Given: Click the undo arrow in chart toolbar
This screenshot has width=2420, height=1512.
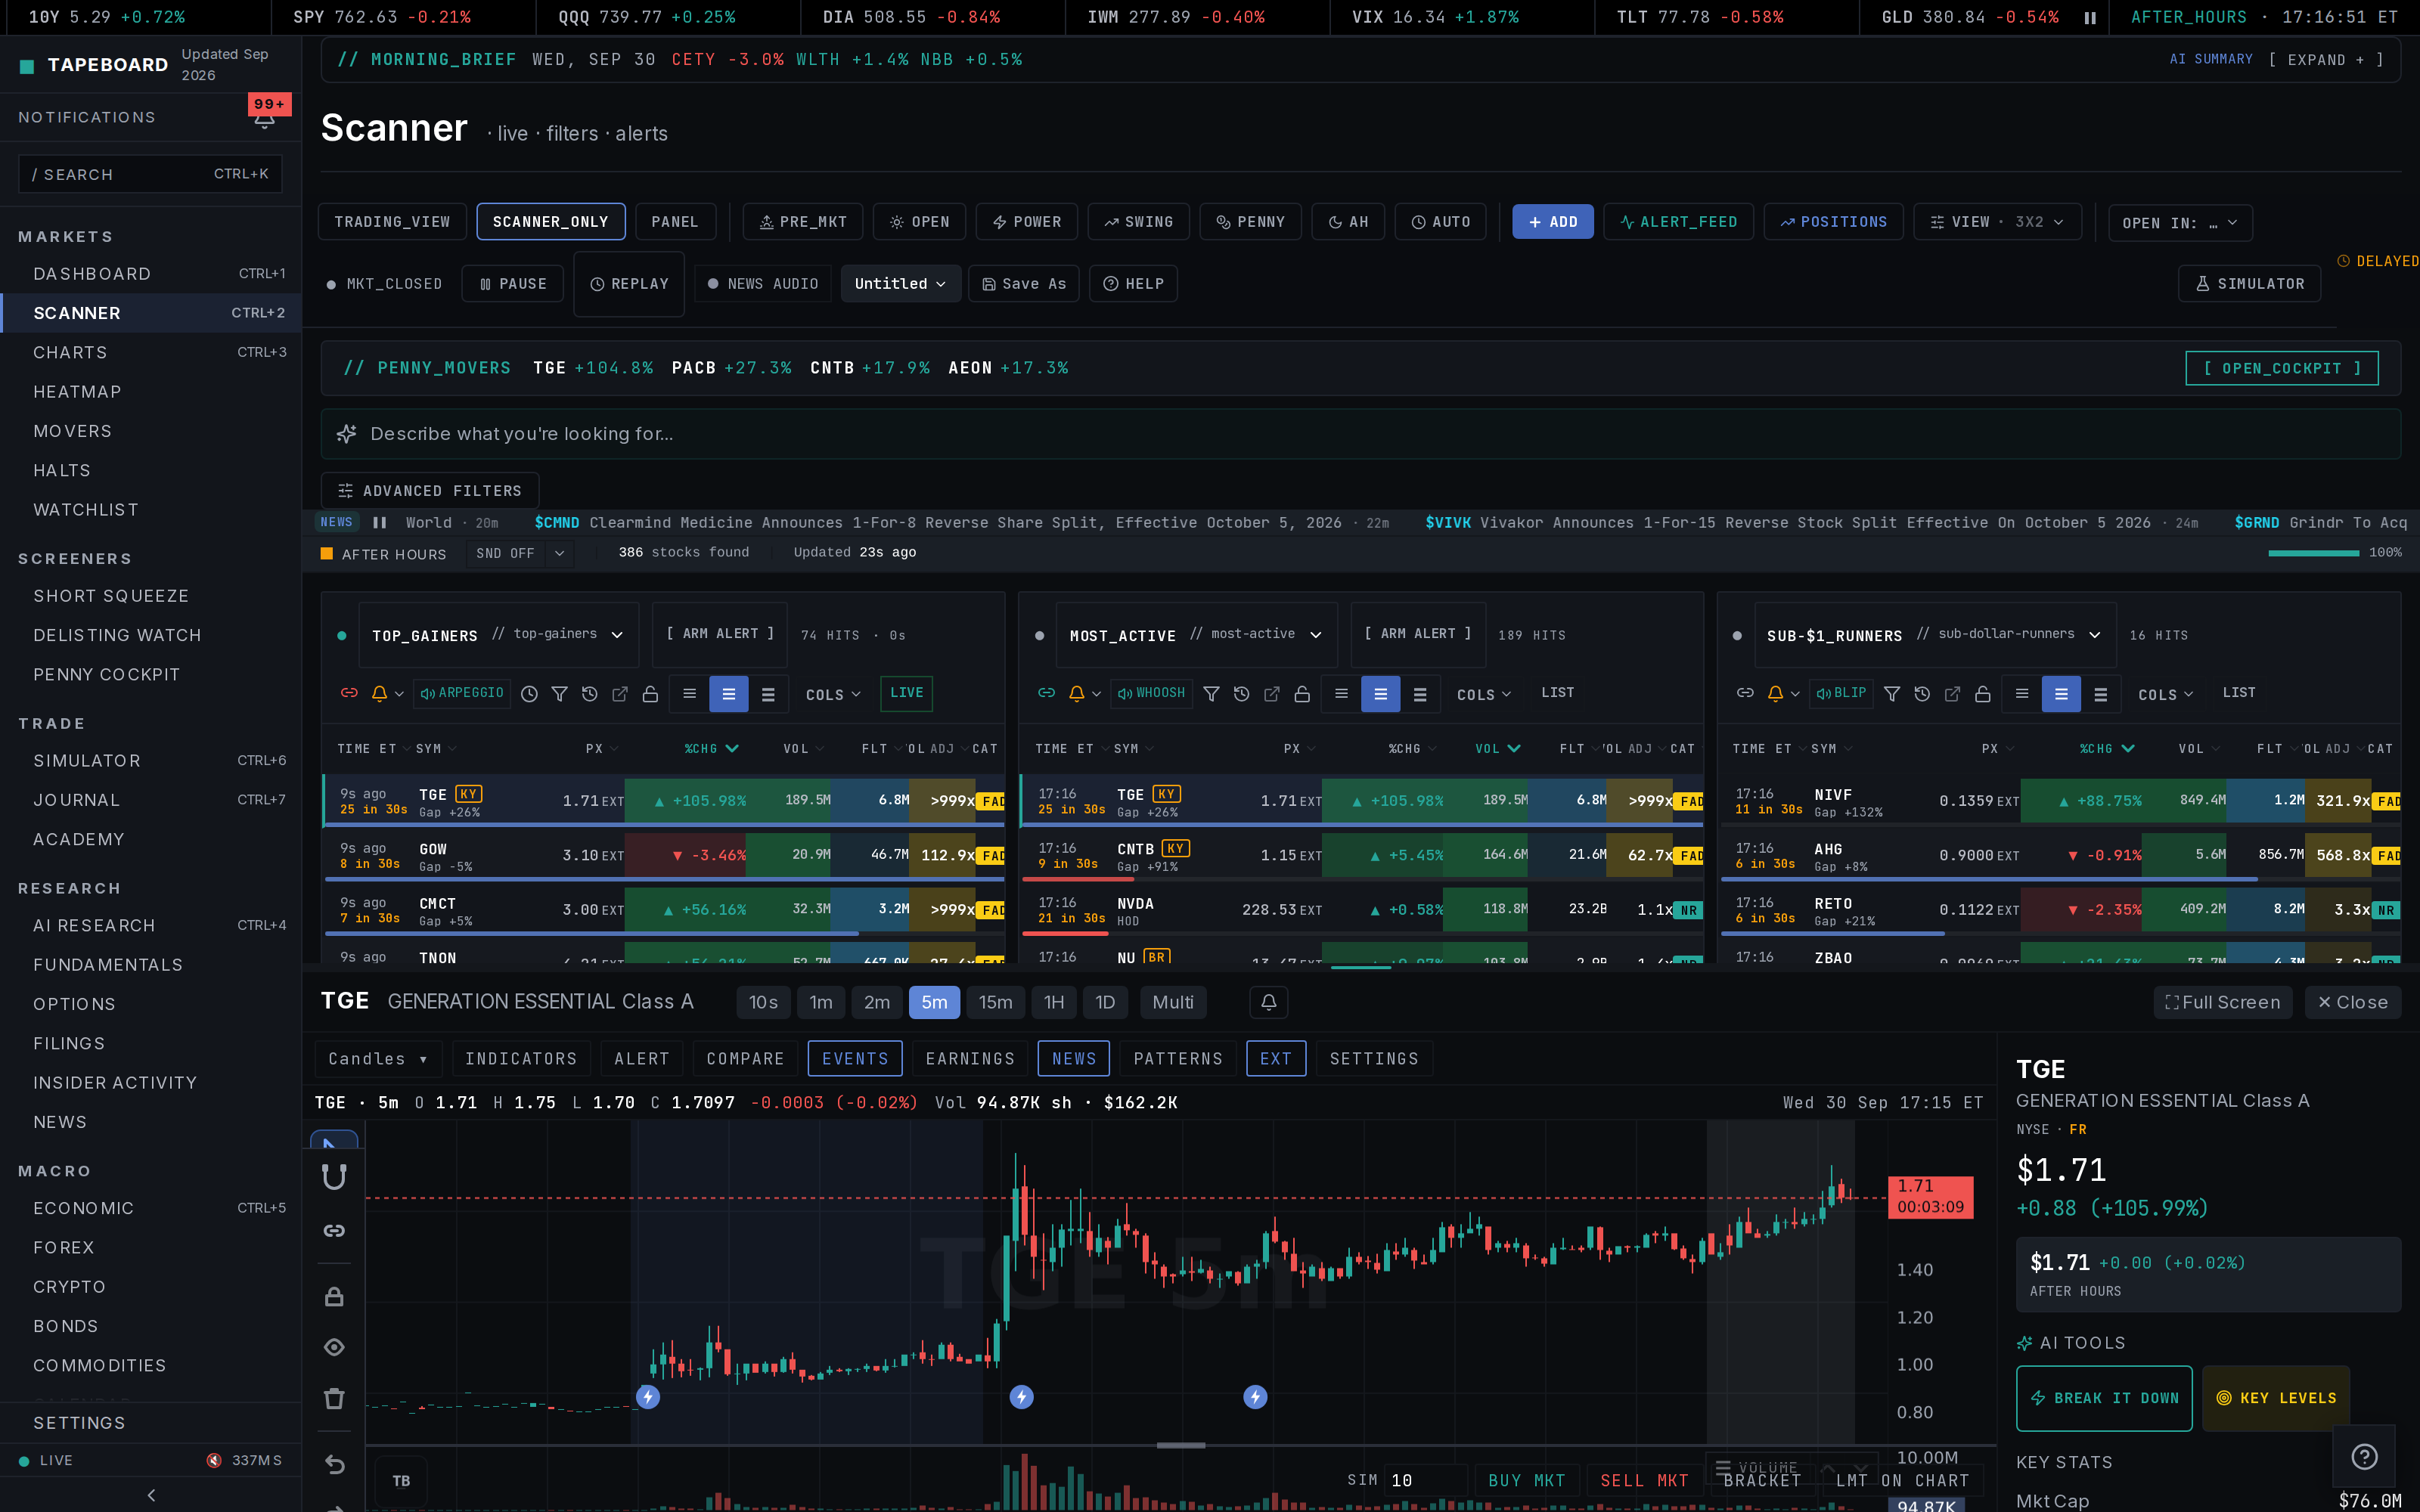Looking at the screenshot, I should (x=334, y=1465).
